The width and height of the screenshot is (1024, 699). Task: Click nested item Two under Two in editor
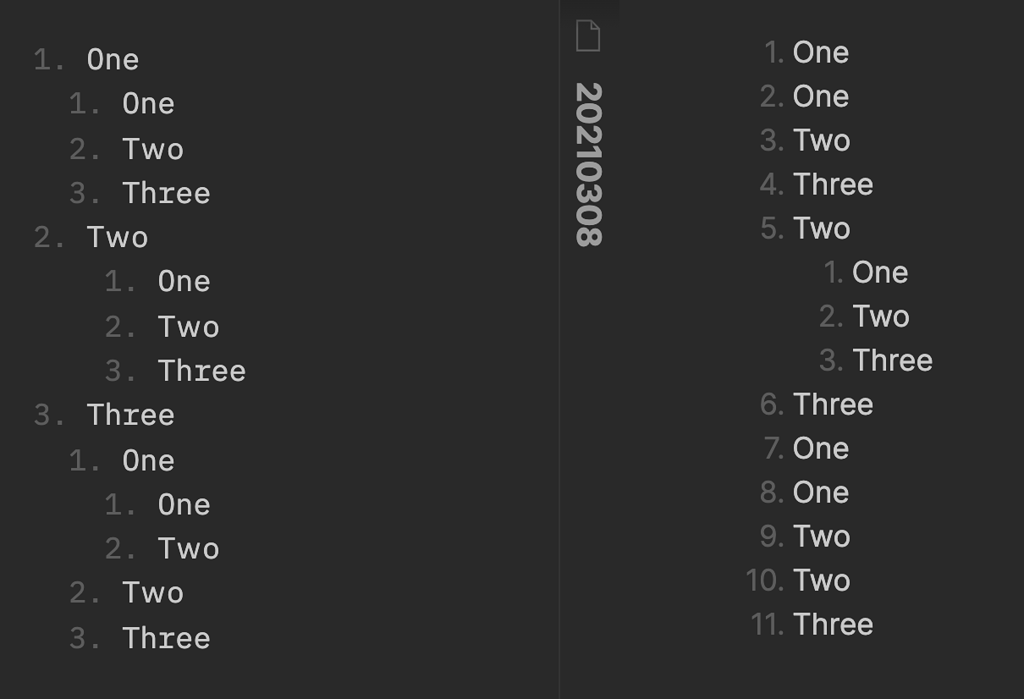[188, 326]
